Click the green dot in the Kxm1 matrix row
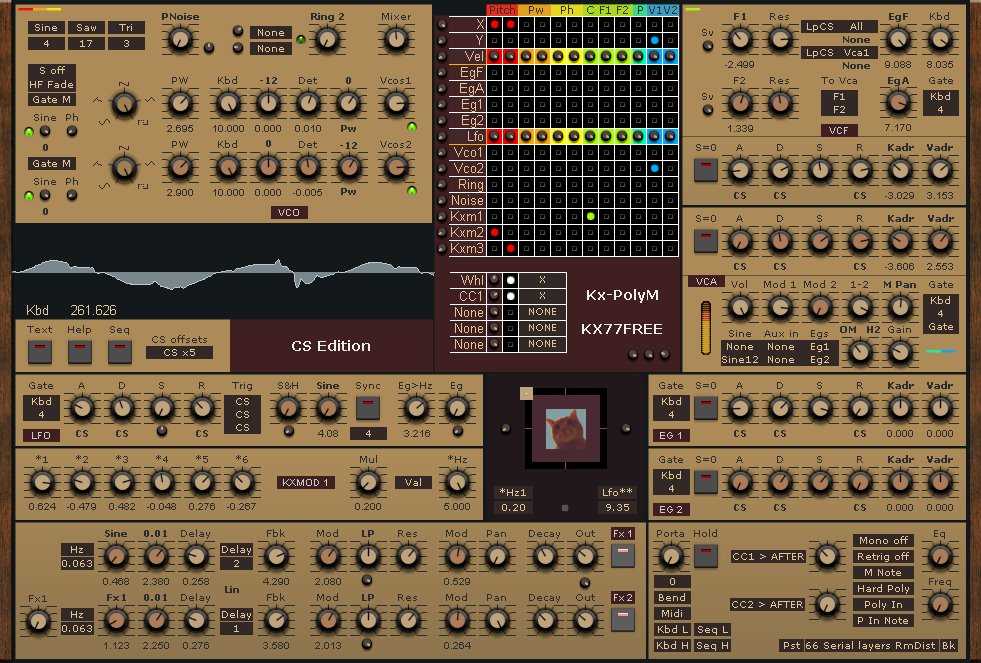The image size is (981, 663). click(x=591, y=216)
